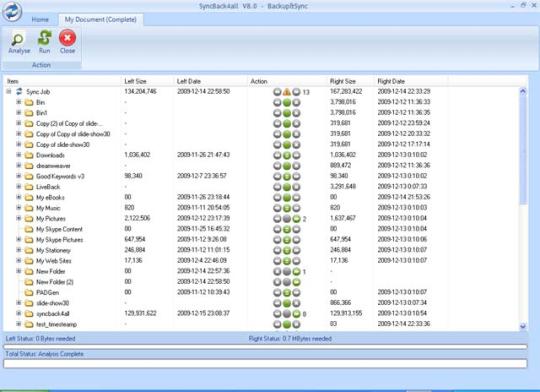Expand the syncback4all folder node
The image size is (540, 392).
point(19,313)
